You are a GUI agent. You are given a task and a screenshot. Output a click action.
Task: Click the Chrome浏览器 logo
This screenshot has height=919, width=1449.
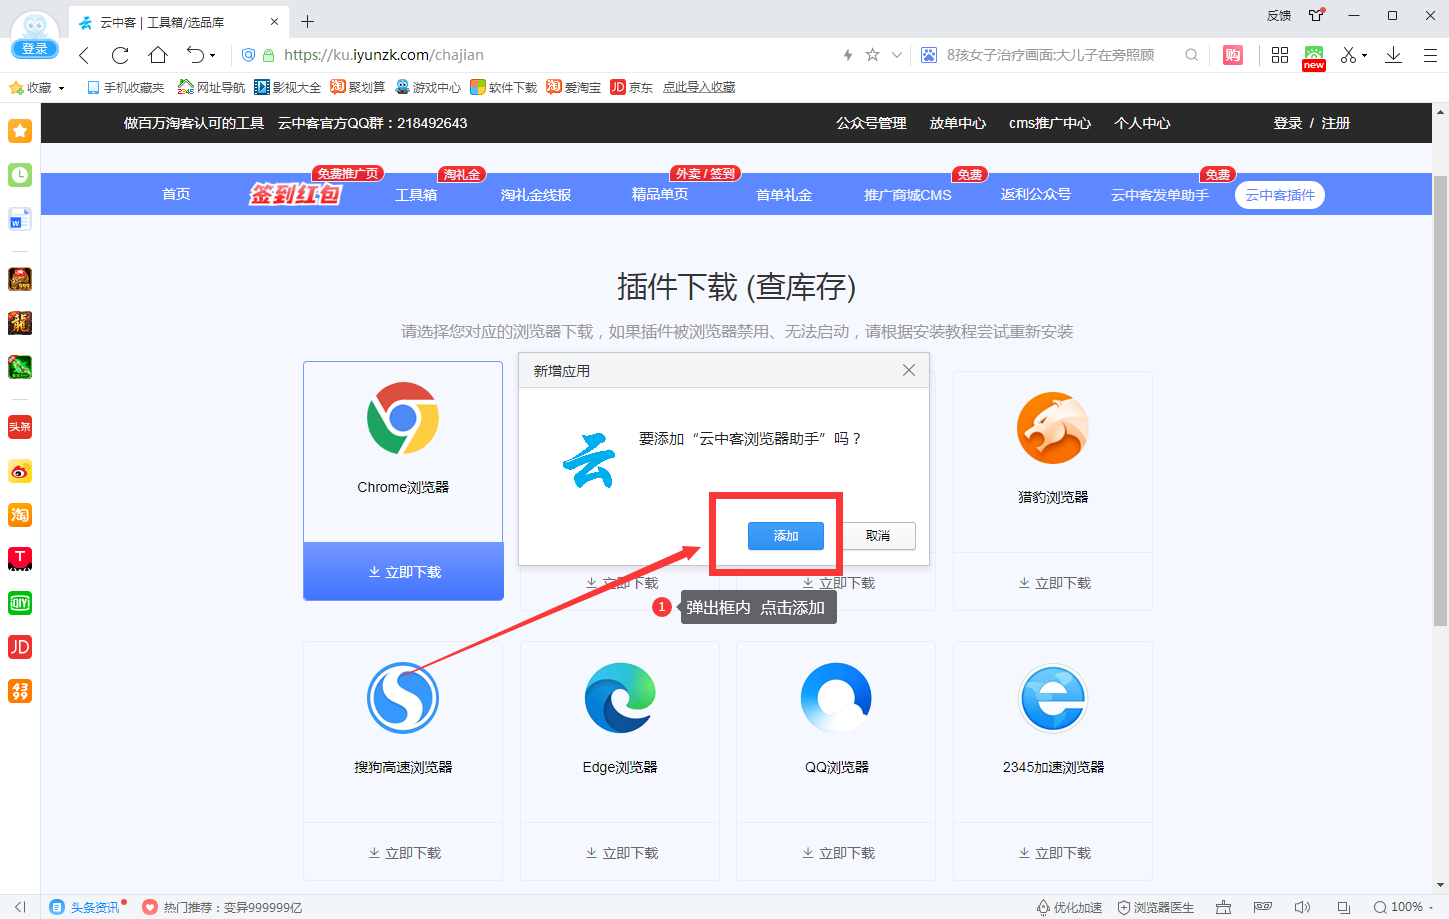(403, 418)
